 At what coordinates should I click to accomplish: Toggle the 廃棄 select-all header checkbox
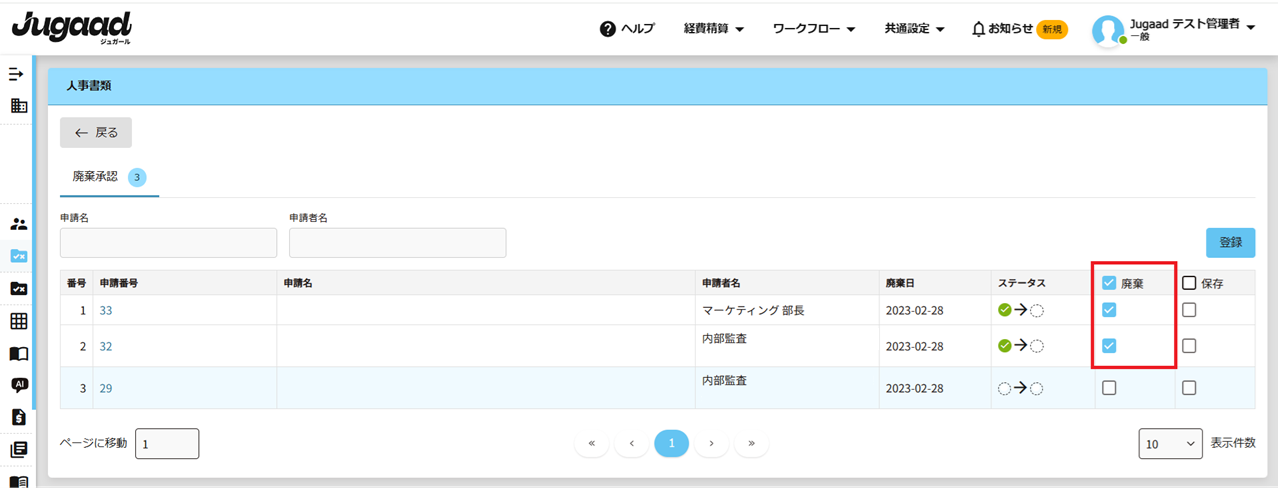click(1109, 283)
